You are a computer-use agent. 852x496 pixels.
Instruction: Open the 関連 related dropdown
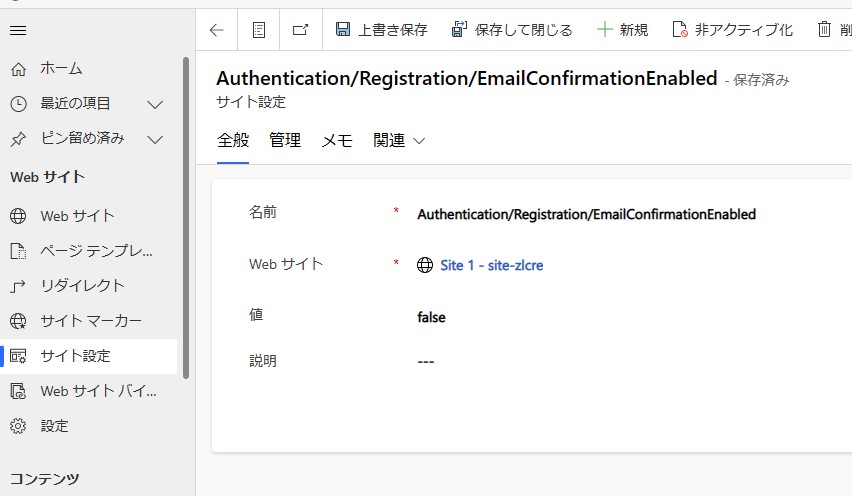click(x=399, y=141)
